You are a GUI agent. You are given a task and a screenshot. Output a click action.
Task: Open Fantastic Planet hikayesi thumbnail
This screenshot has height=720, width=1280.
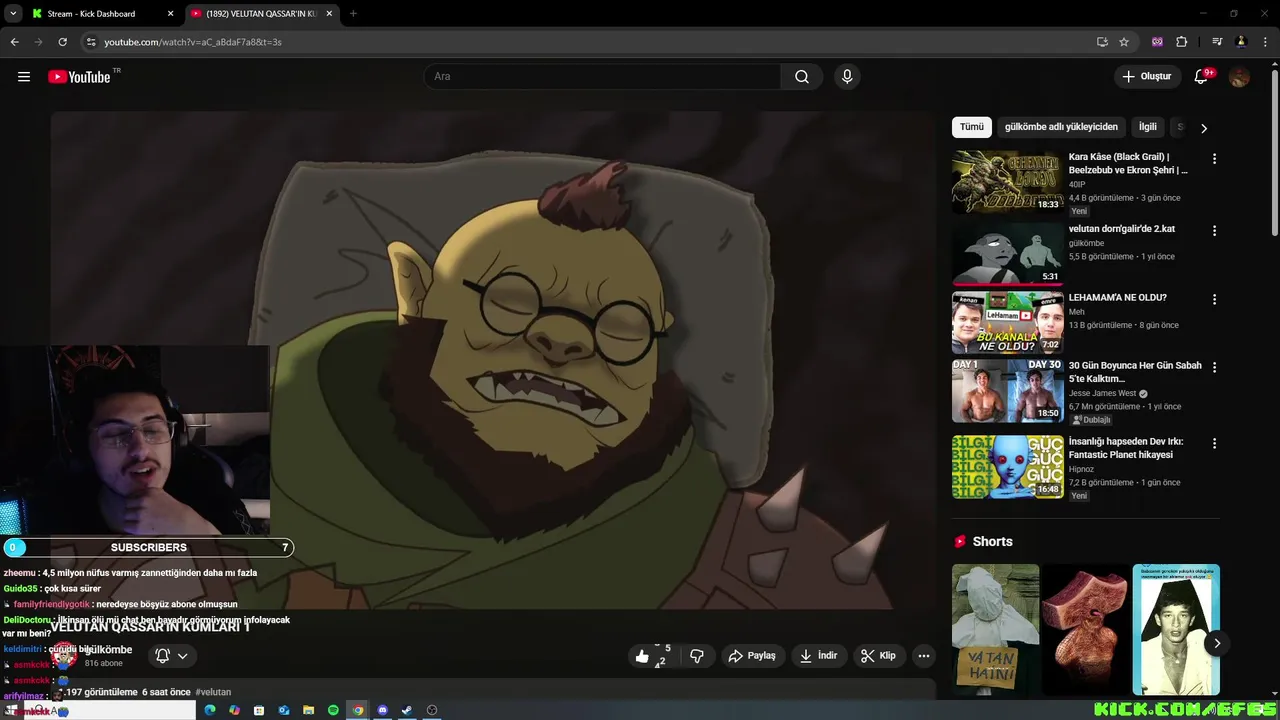pos(1007,466)
